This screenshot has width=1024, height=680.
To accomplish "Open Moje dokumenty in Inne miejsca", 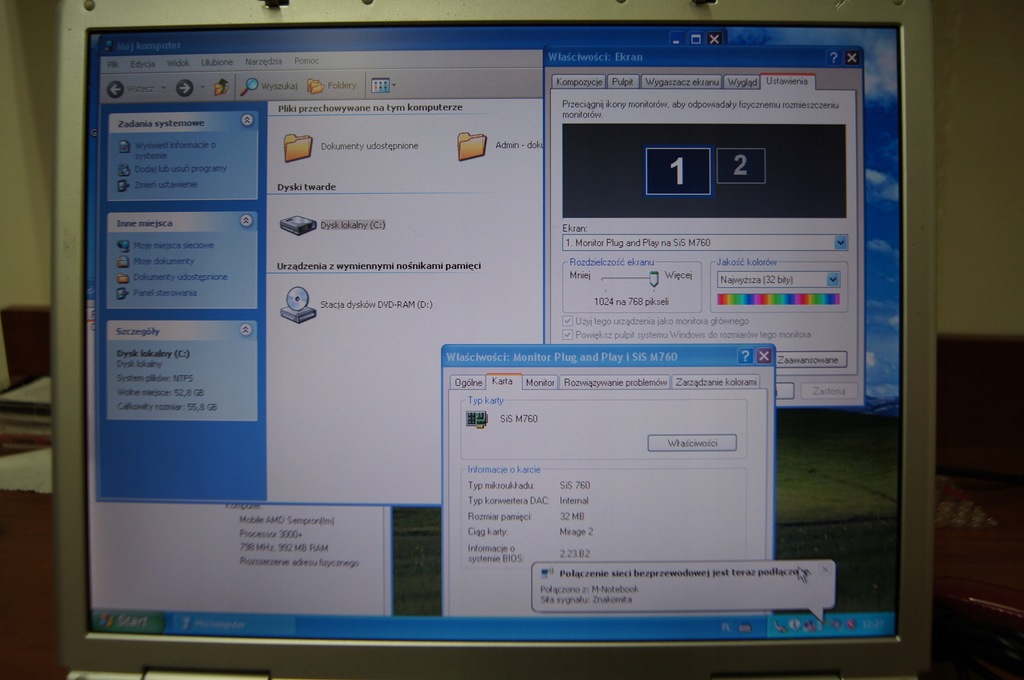I will tap(163, 261).
